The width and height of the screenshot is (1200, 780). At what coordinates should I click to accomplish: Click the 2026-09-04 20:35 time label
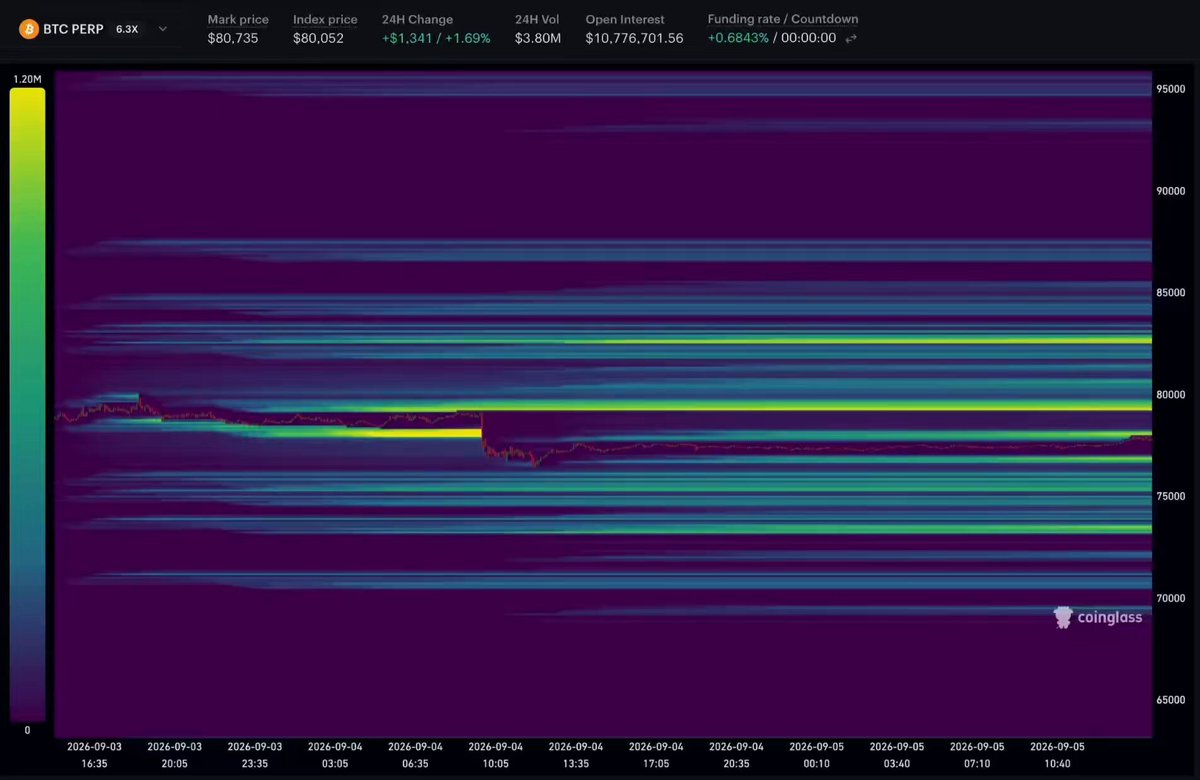point(736,755)
